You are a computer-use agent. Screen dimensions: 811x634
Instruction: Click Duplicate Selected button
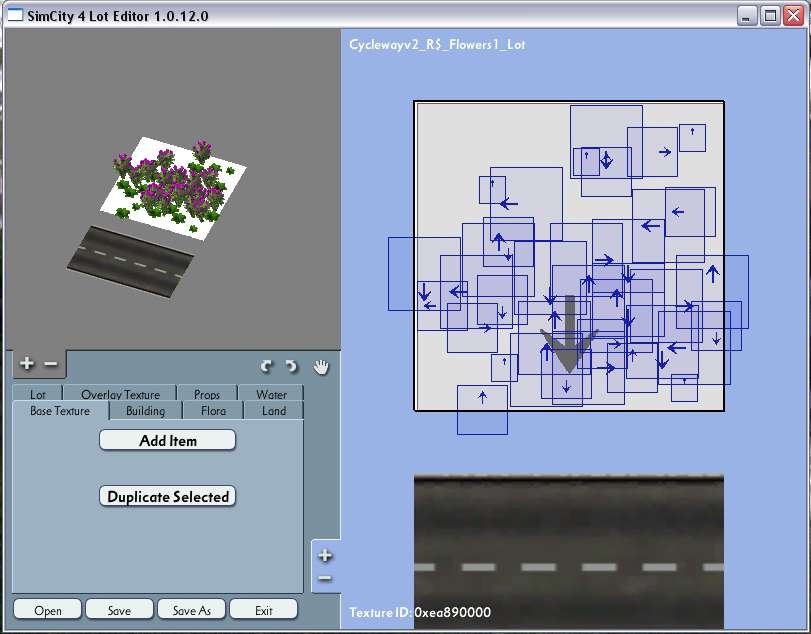point(168,496)
